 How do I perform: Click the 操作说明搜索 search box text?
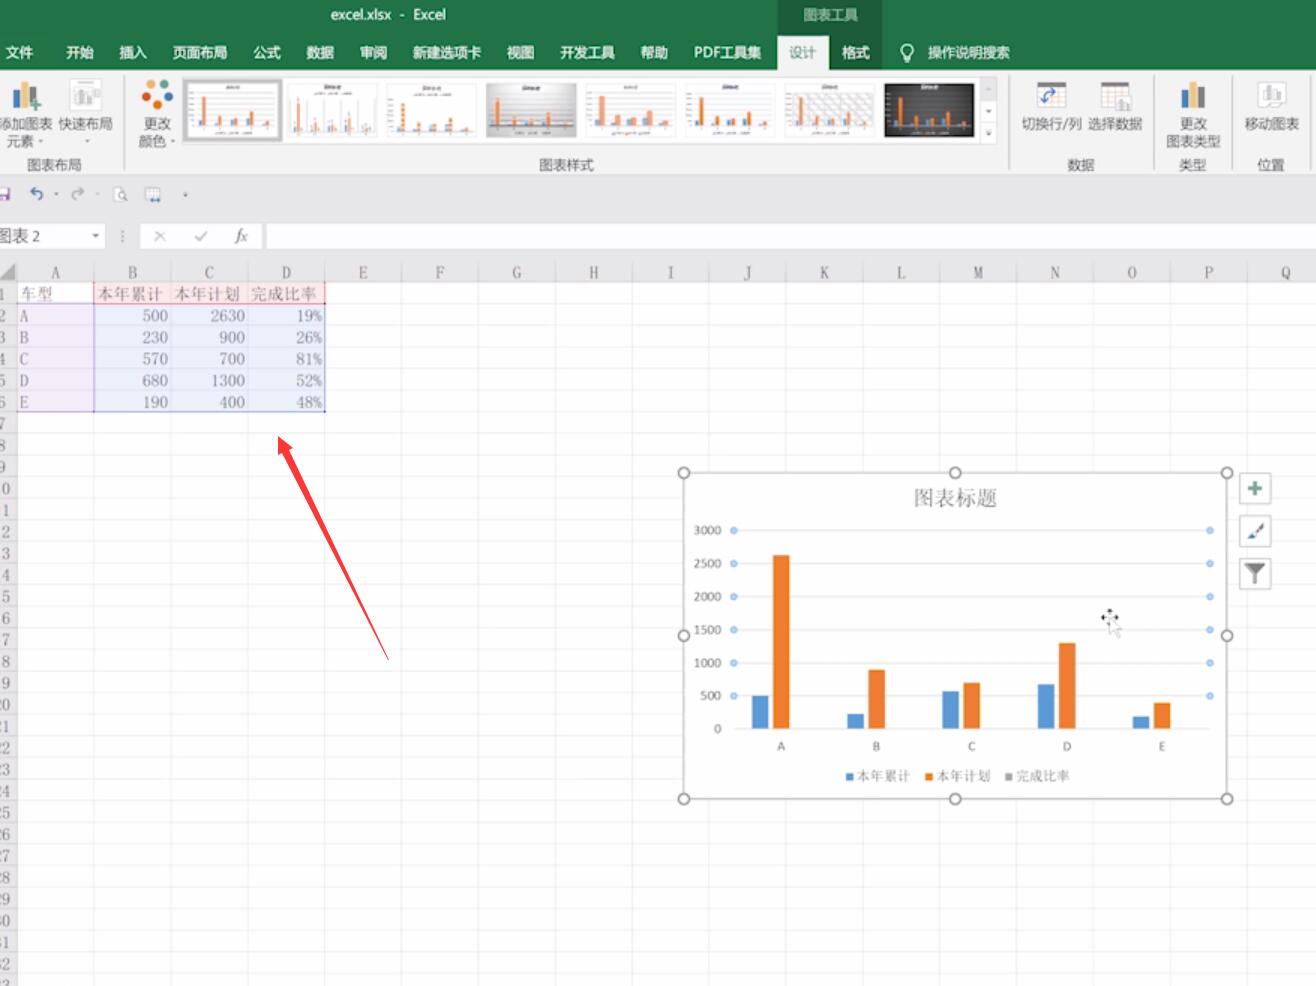pyautogui.click(x=968, y=53)
